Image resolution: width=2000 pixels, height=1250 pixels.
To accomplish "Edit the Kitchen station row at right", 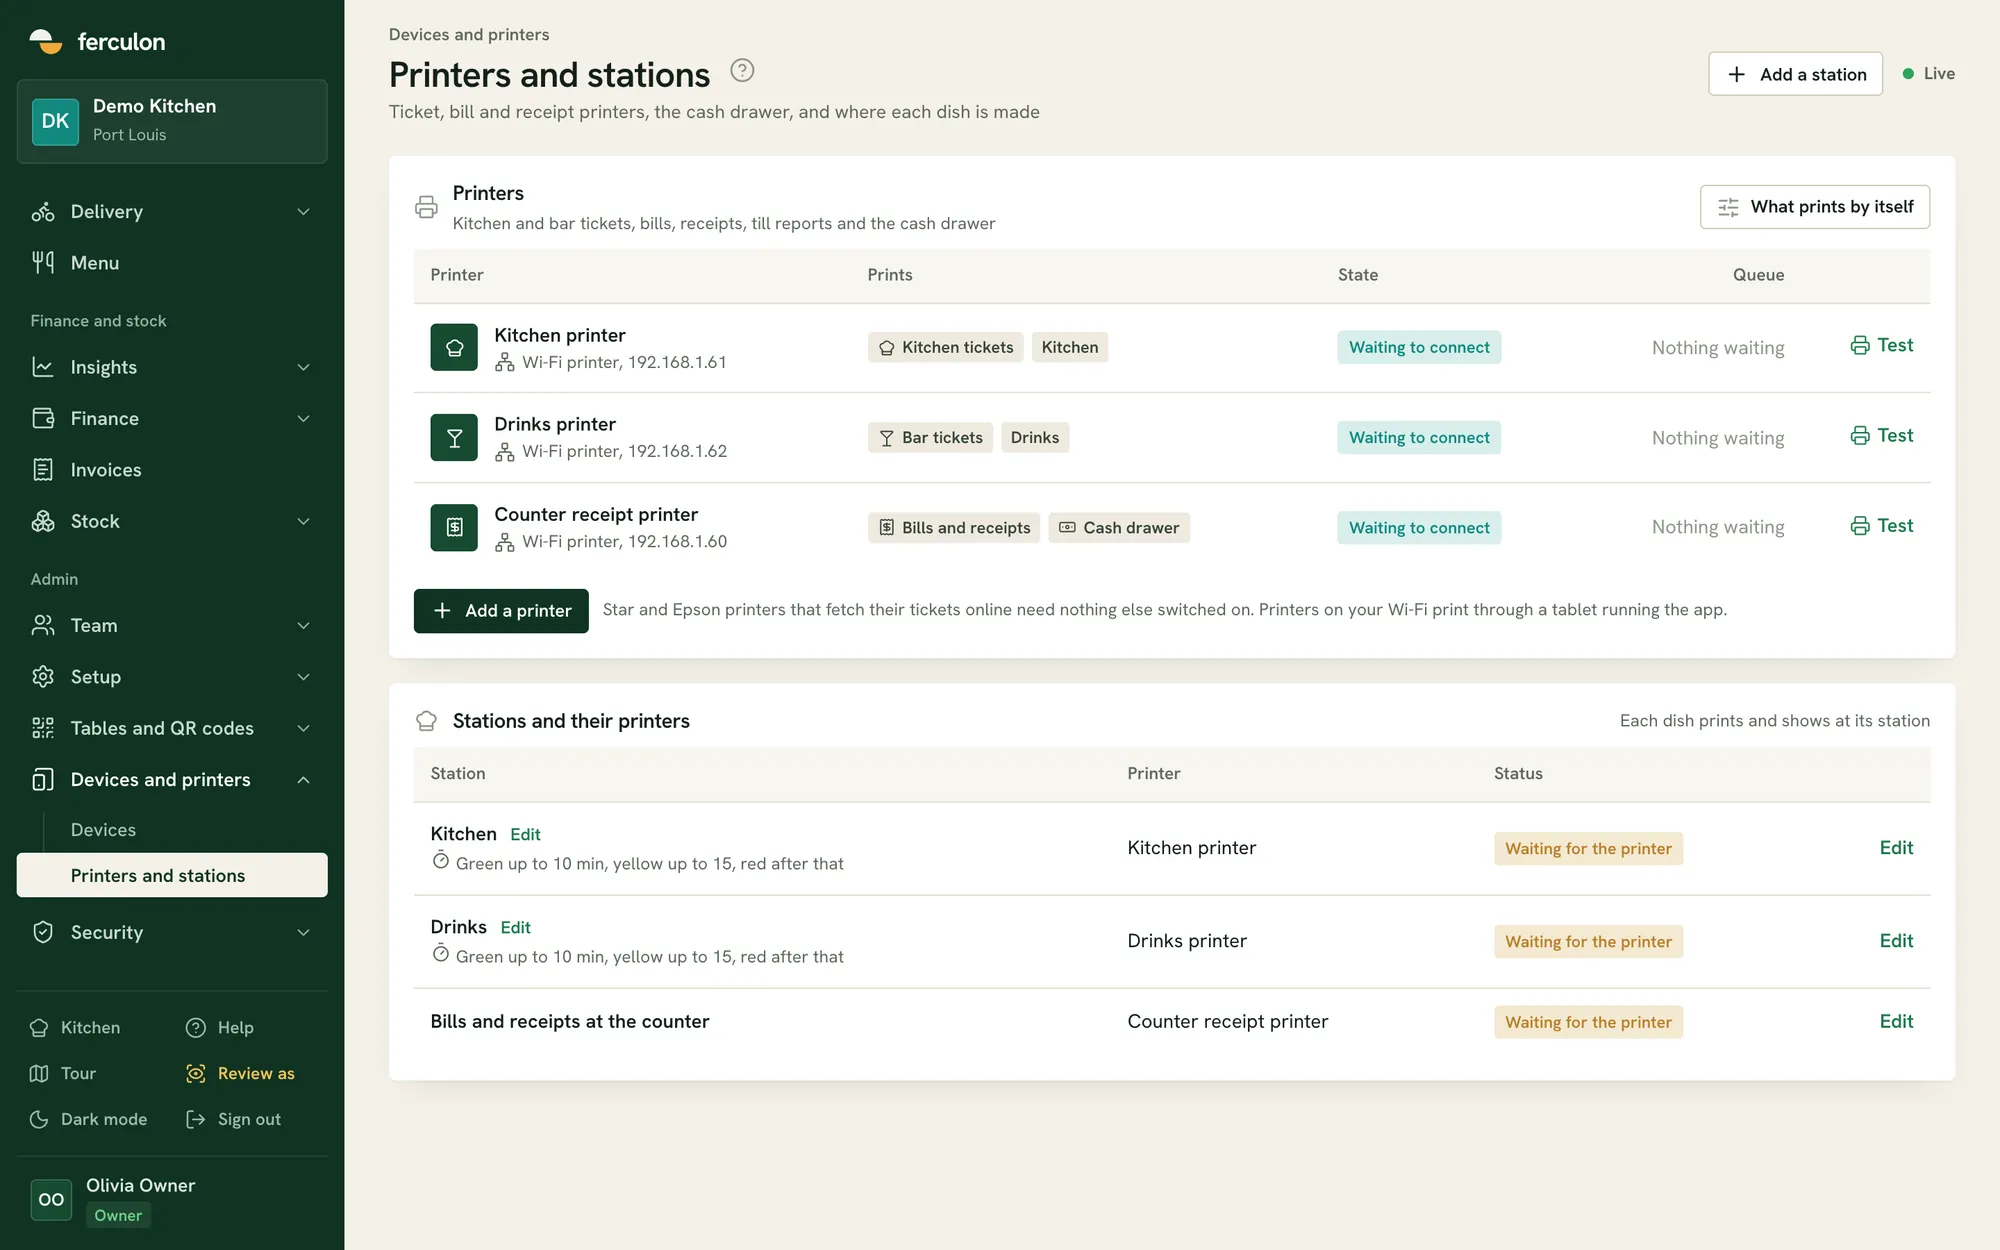I will pyautogui.click(x=1896, y=848).
